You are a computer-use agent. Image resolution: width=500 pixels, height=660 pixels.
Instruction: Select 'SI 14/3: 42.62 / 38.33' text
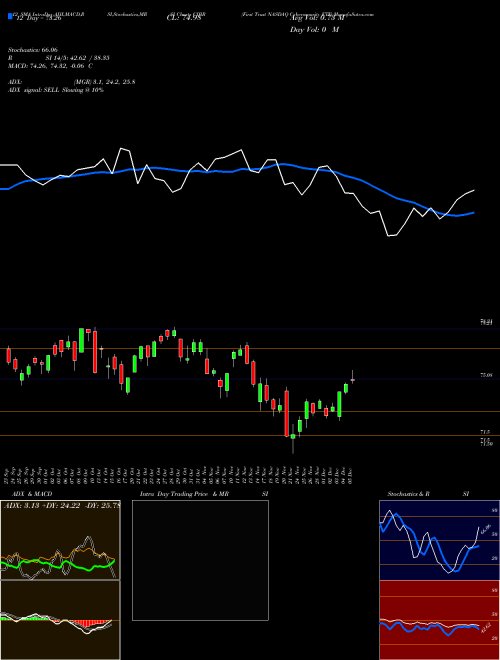[x=77, y=58]
